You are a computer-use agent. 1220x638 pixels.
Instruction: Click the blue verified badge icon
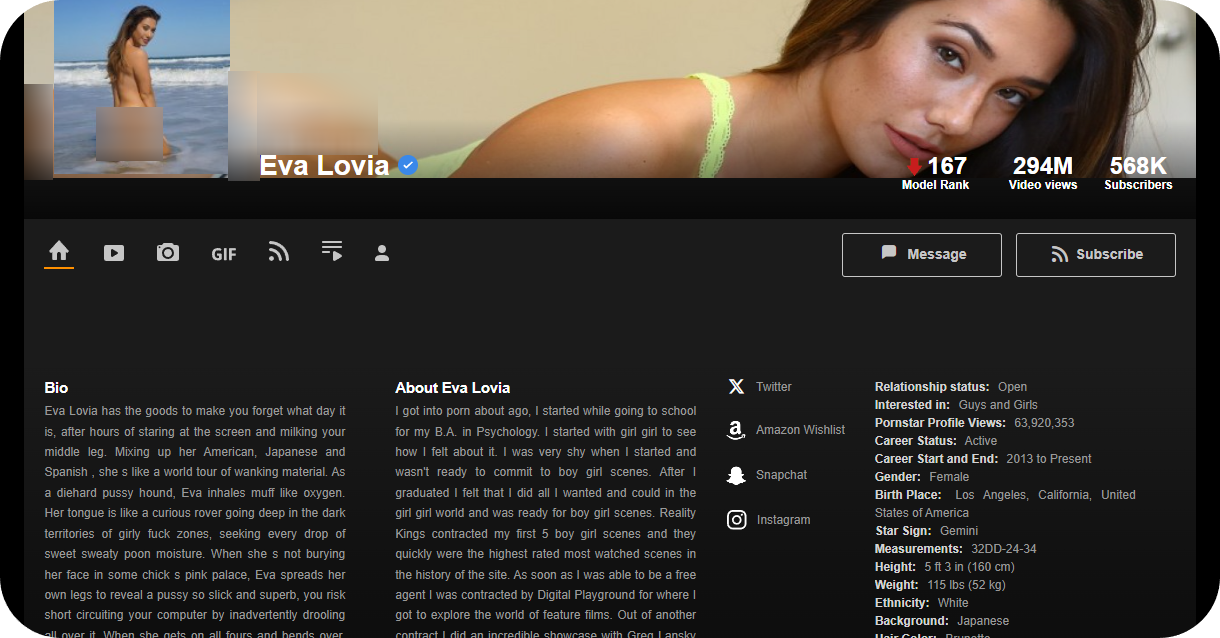408,166
